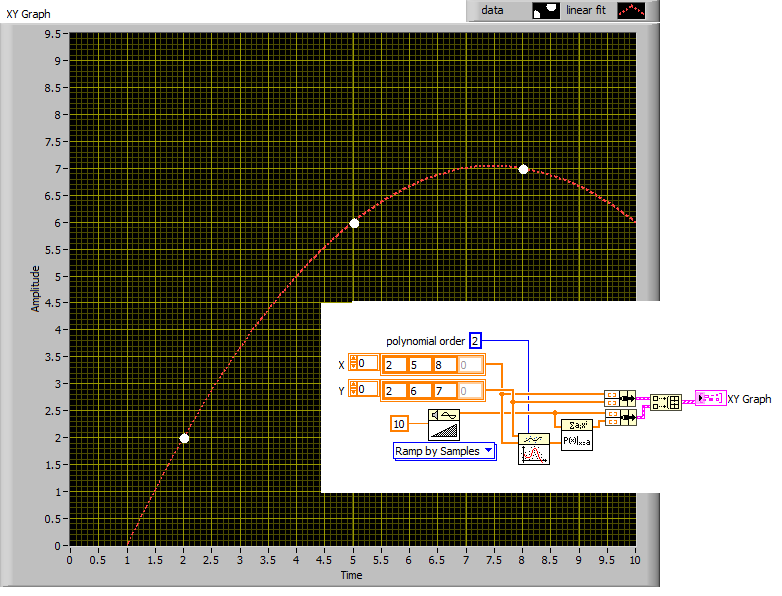This screenshot has width=782, height=596.
Task: Click the Y array index value field
Action: tap(368, 389)
